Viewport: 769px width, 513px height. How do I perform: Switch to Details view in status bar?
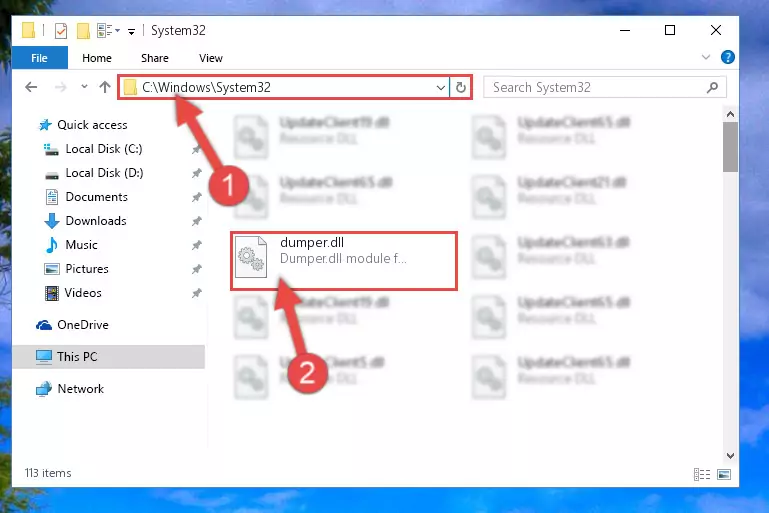click(702, 474)
